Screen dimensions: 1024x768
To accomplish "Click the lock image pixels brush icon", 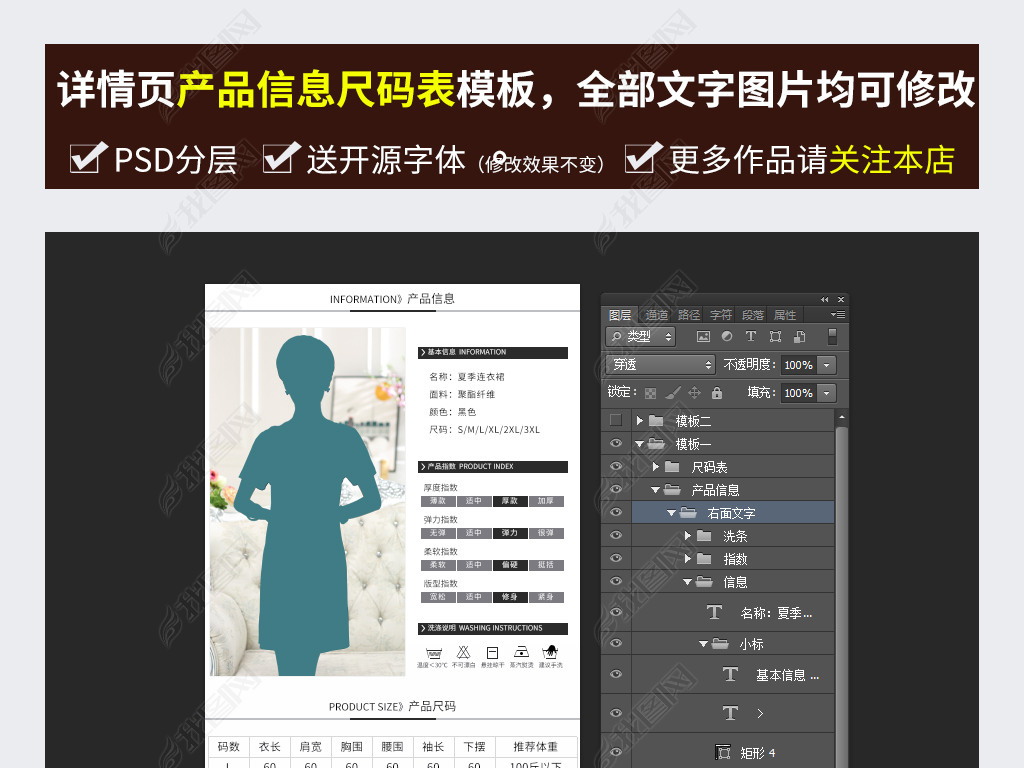I will pyautogui.click(x=673, y=393).
